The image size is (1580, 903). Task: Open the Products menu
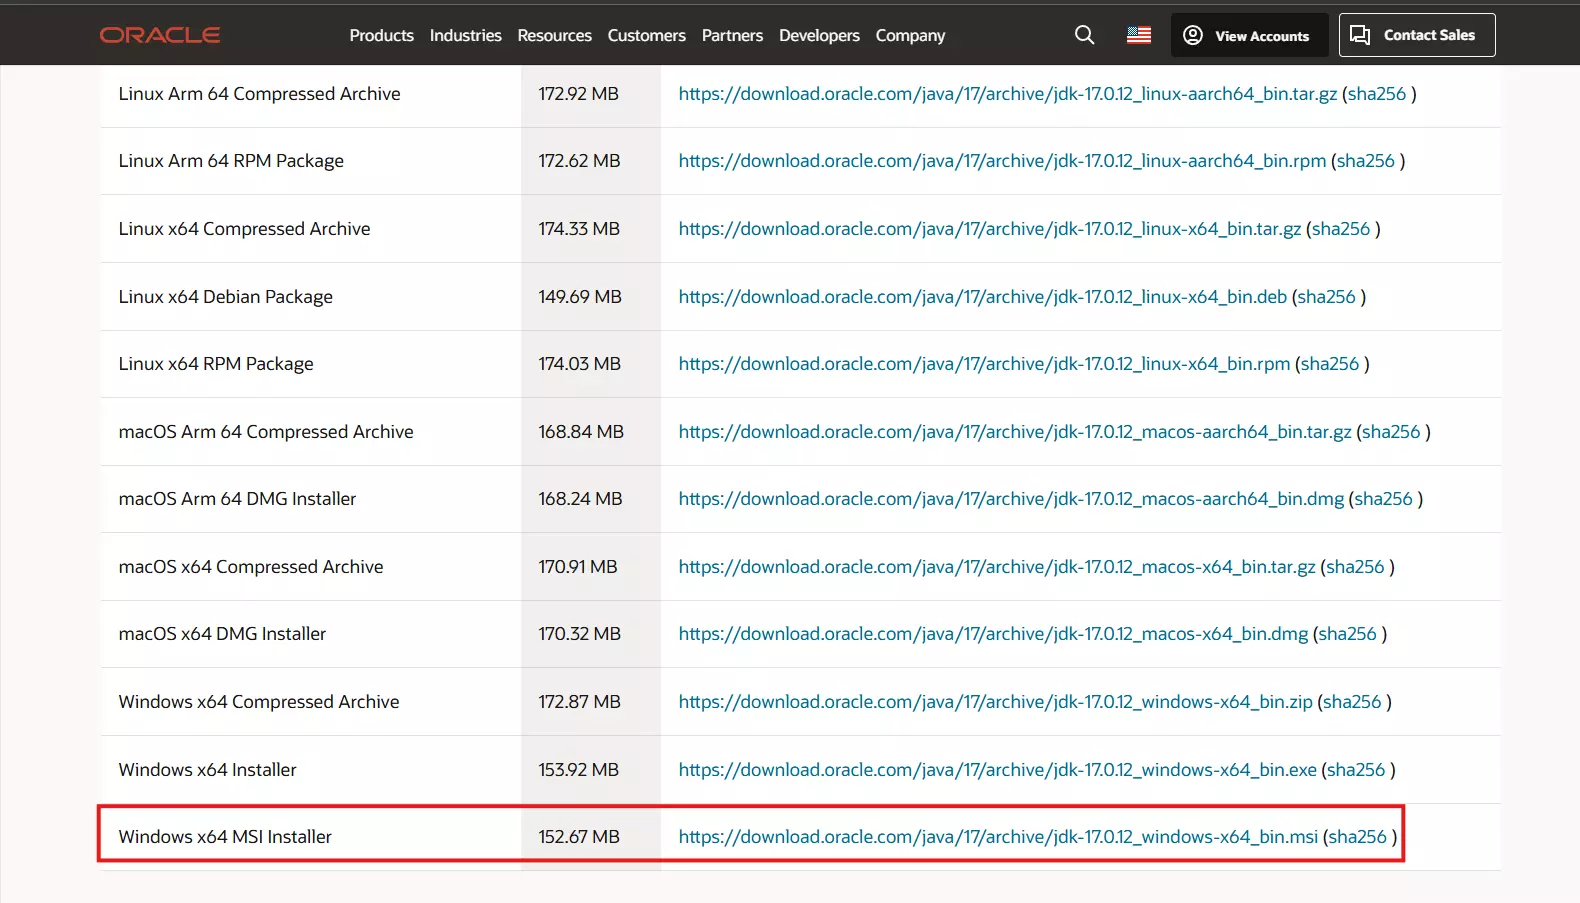tap(381, 35)
